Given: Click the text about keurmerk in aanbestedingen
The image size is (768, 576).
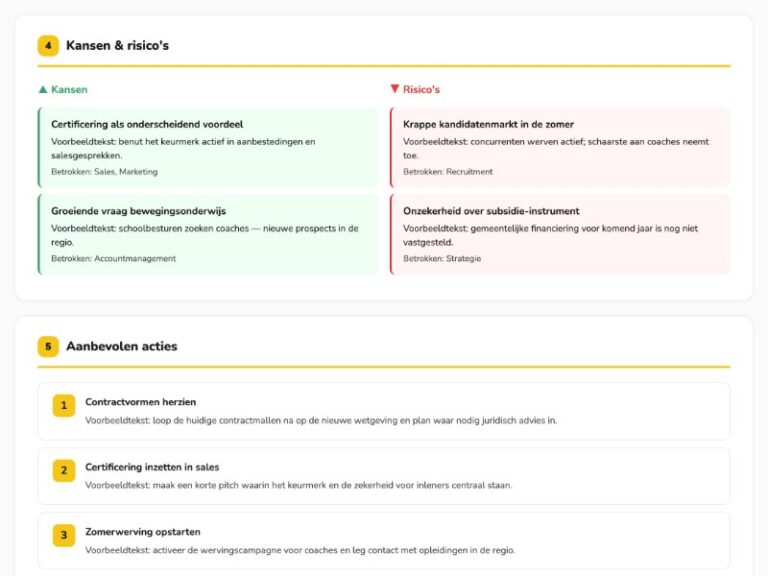Looking at the screenshot, I should coord(183,148).
